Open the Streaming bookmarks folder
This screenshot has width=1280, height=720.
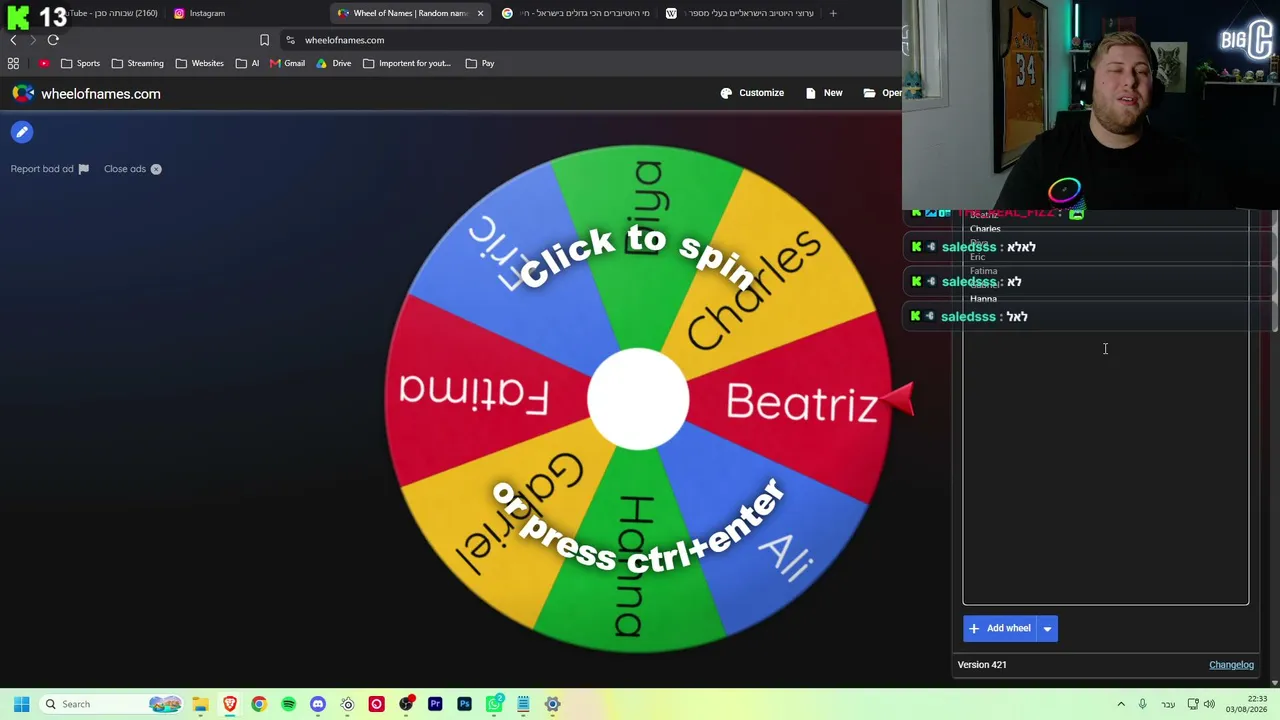coord(138,63)
